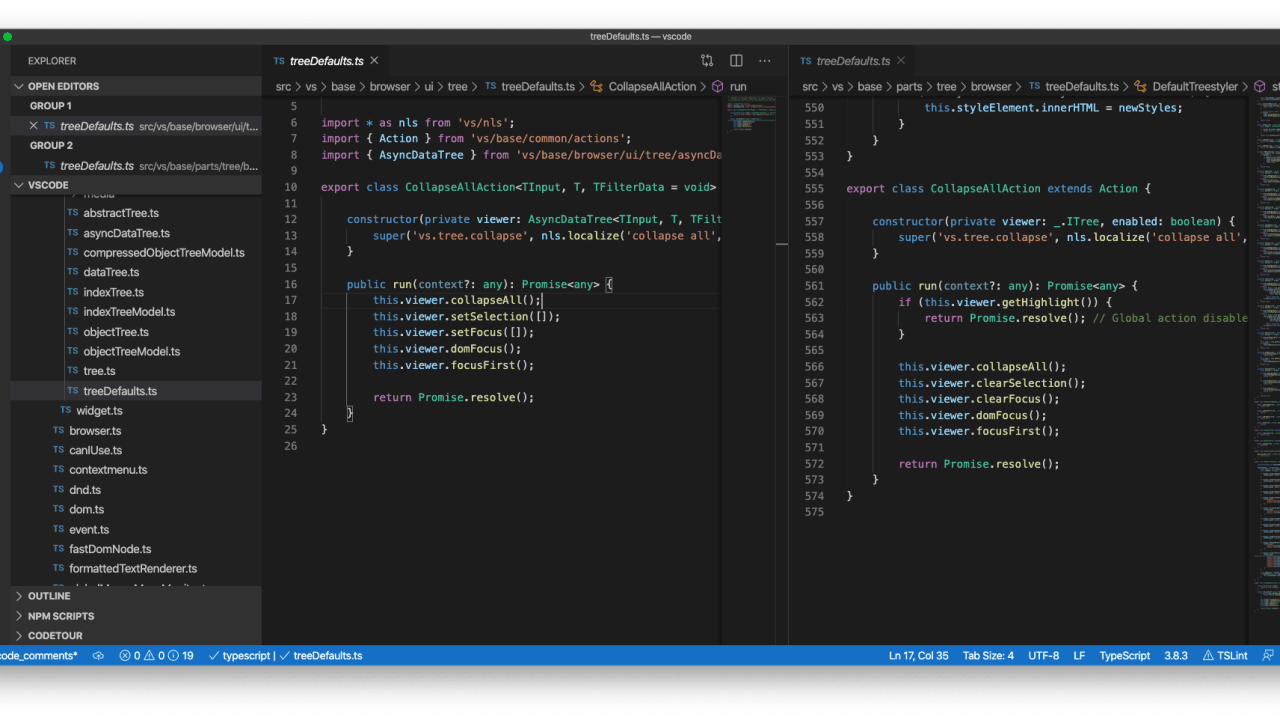Change indentation via 'Tab Size: 4'
The height and width of the screenshot is (720, 1280).
click(988, 656)
